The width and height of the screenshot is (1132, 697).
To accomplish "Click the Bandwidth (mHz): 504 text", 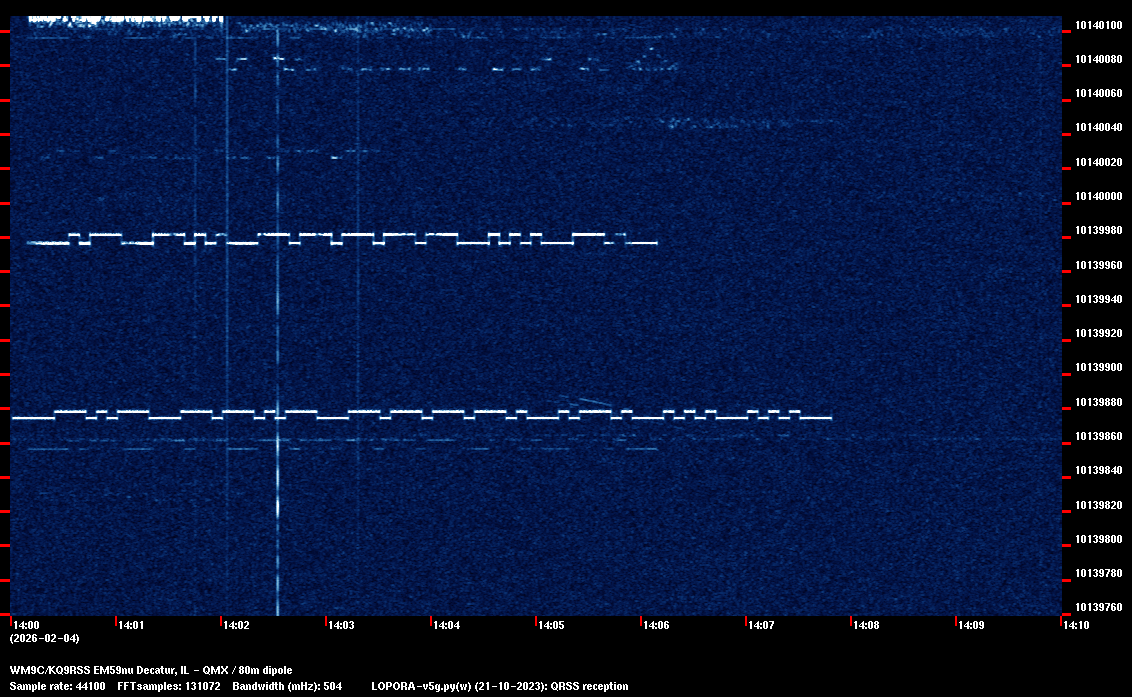I will click(287, 686).
